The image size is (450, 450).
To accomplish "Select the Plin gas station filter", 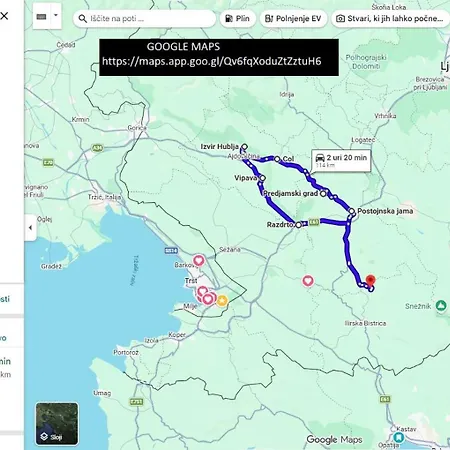I will pos(238,19).
